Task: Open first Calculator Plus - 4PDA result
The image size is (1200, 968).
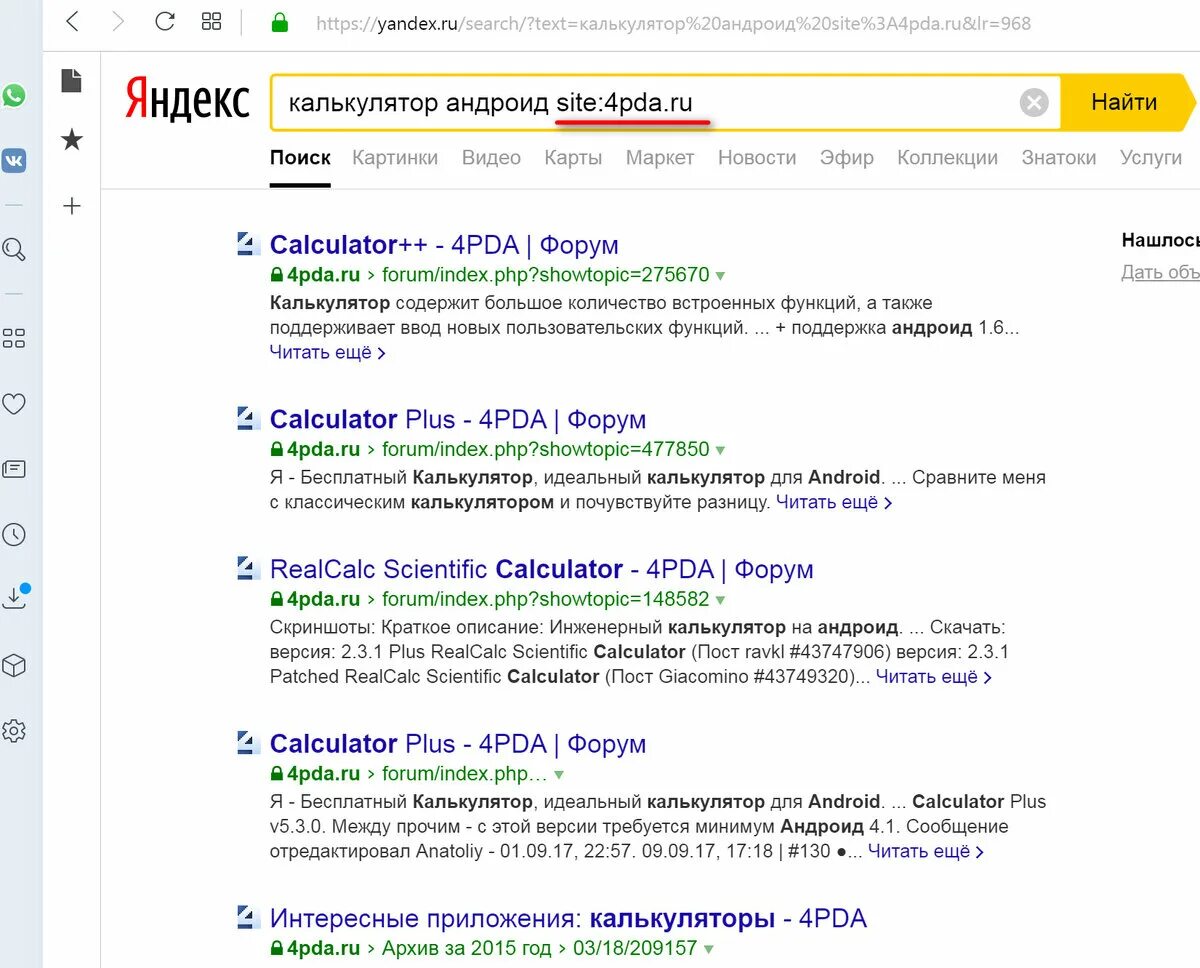Action: (x=458, y=419)
